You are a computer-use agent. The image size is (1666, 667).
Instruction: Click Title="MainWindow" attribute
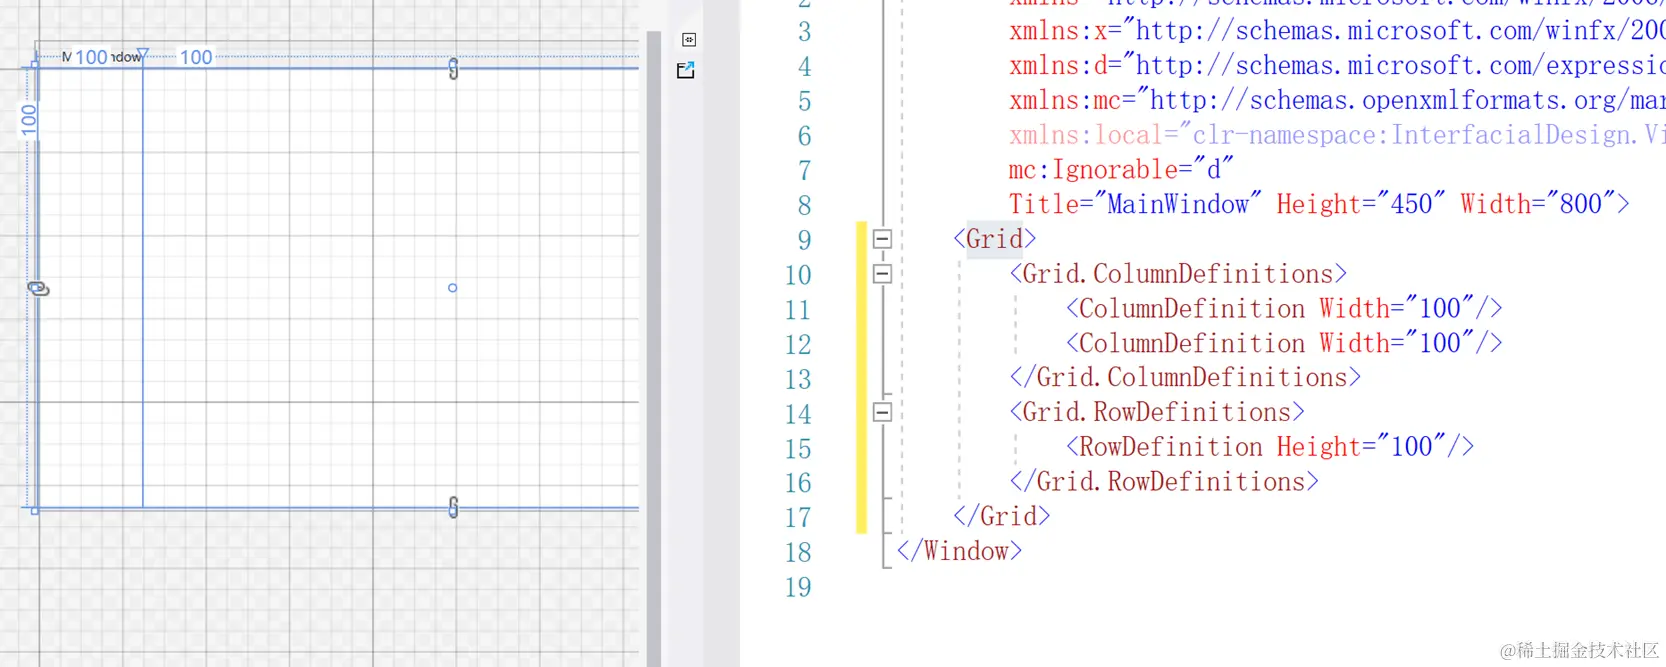[x=1135, y=204]
